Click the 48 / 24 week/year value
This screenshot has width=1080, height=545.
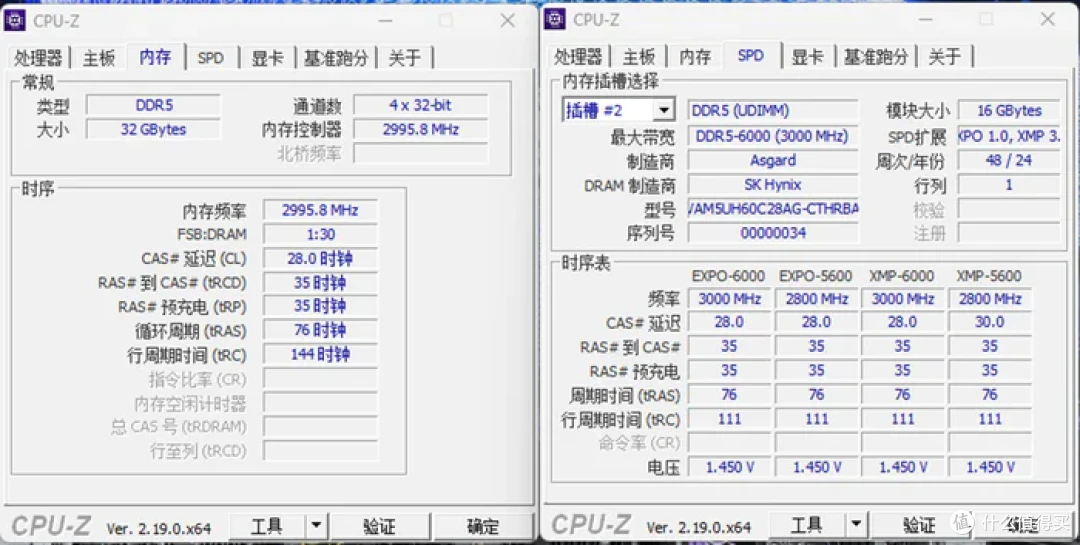click(x=1009, y=161)
